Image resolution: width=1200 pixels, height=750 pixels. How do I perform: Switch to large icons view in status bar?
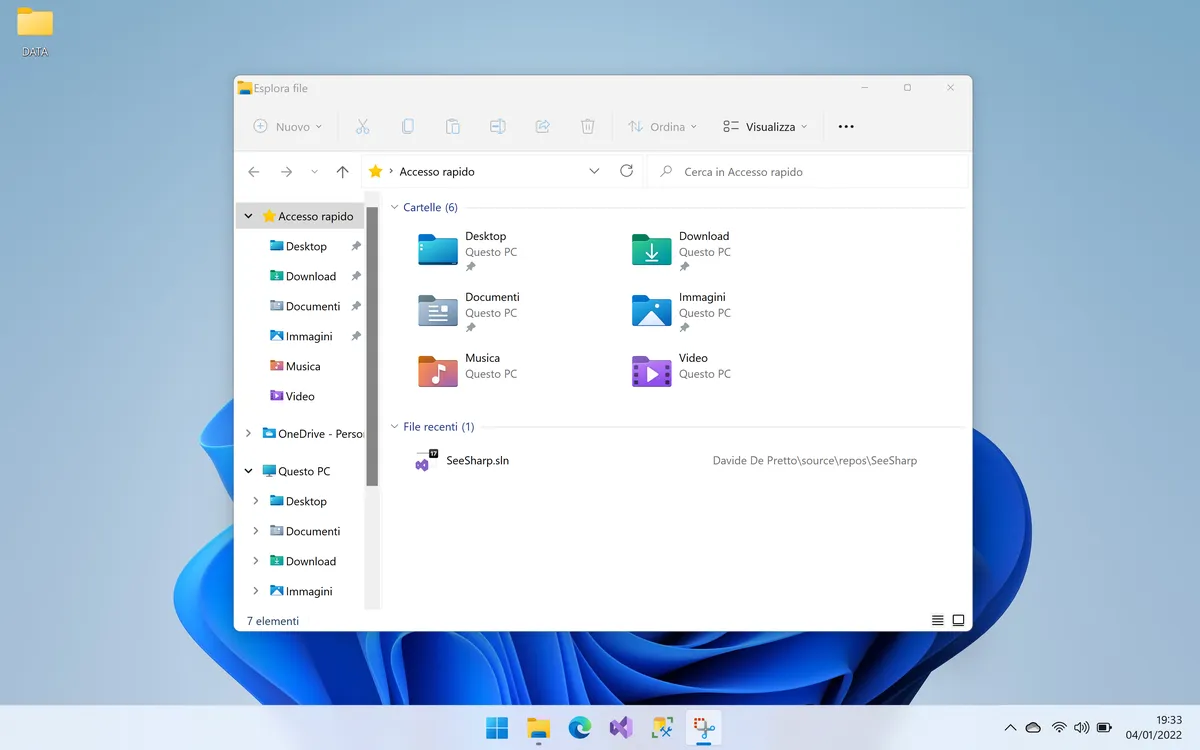coord(958,621)
